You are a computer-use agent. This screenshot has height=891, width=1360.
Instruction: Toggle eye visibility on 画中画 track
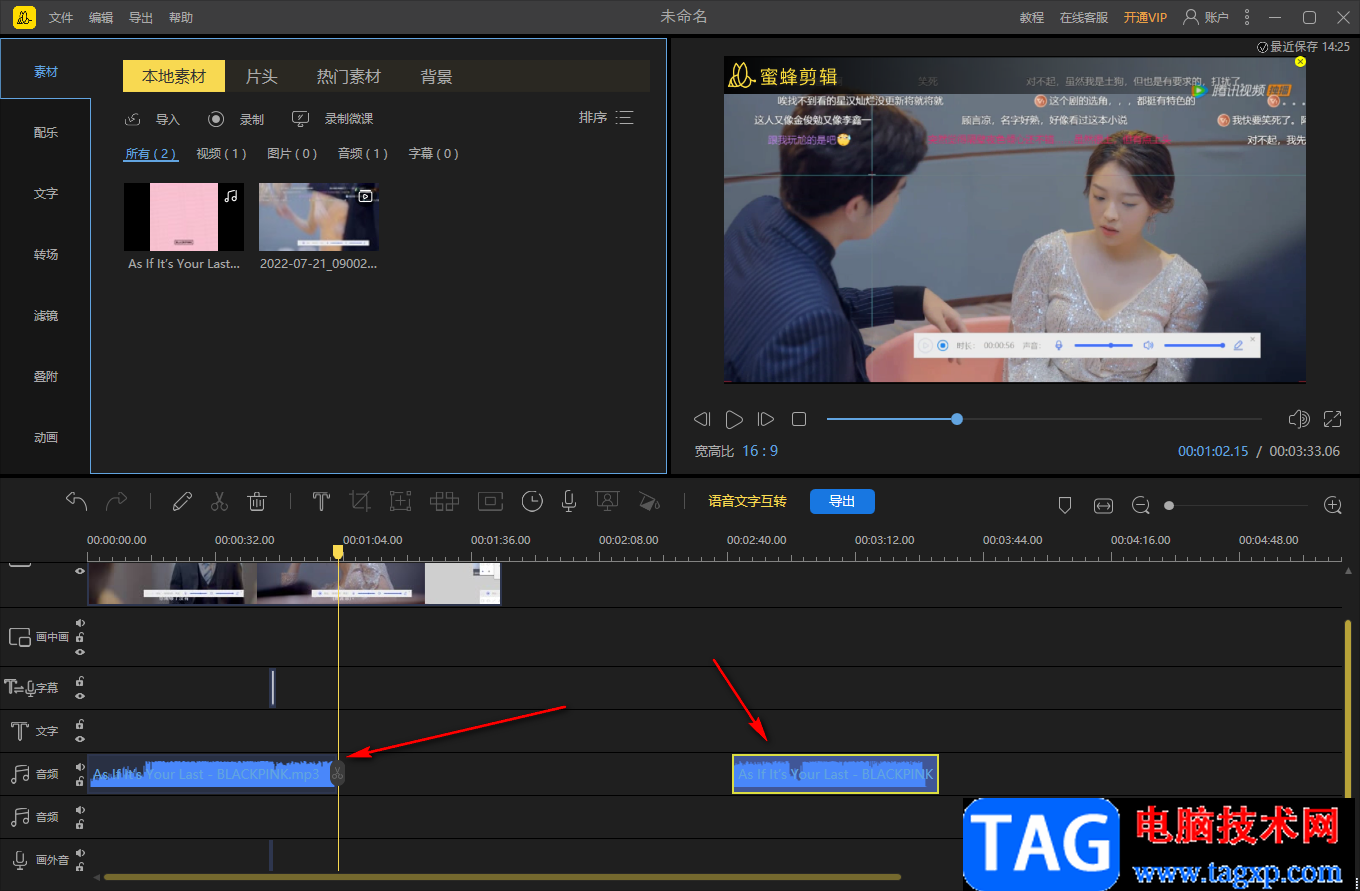[80, 651]
